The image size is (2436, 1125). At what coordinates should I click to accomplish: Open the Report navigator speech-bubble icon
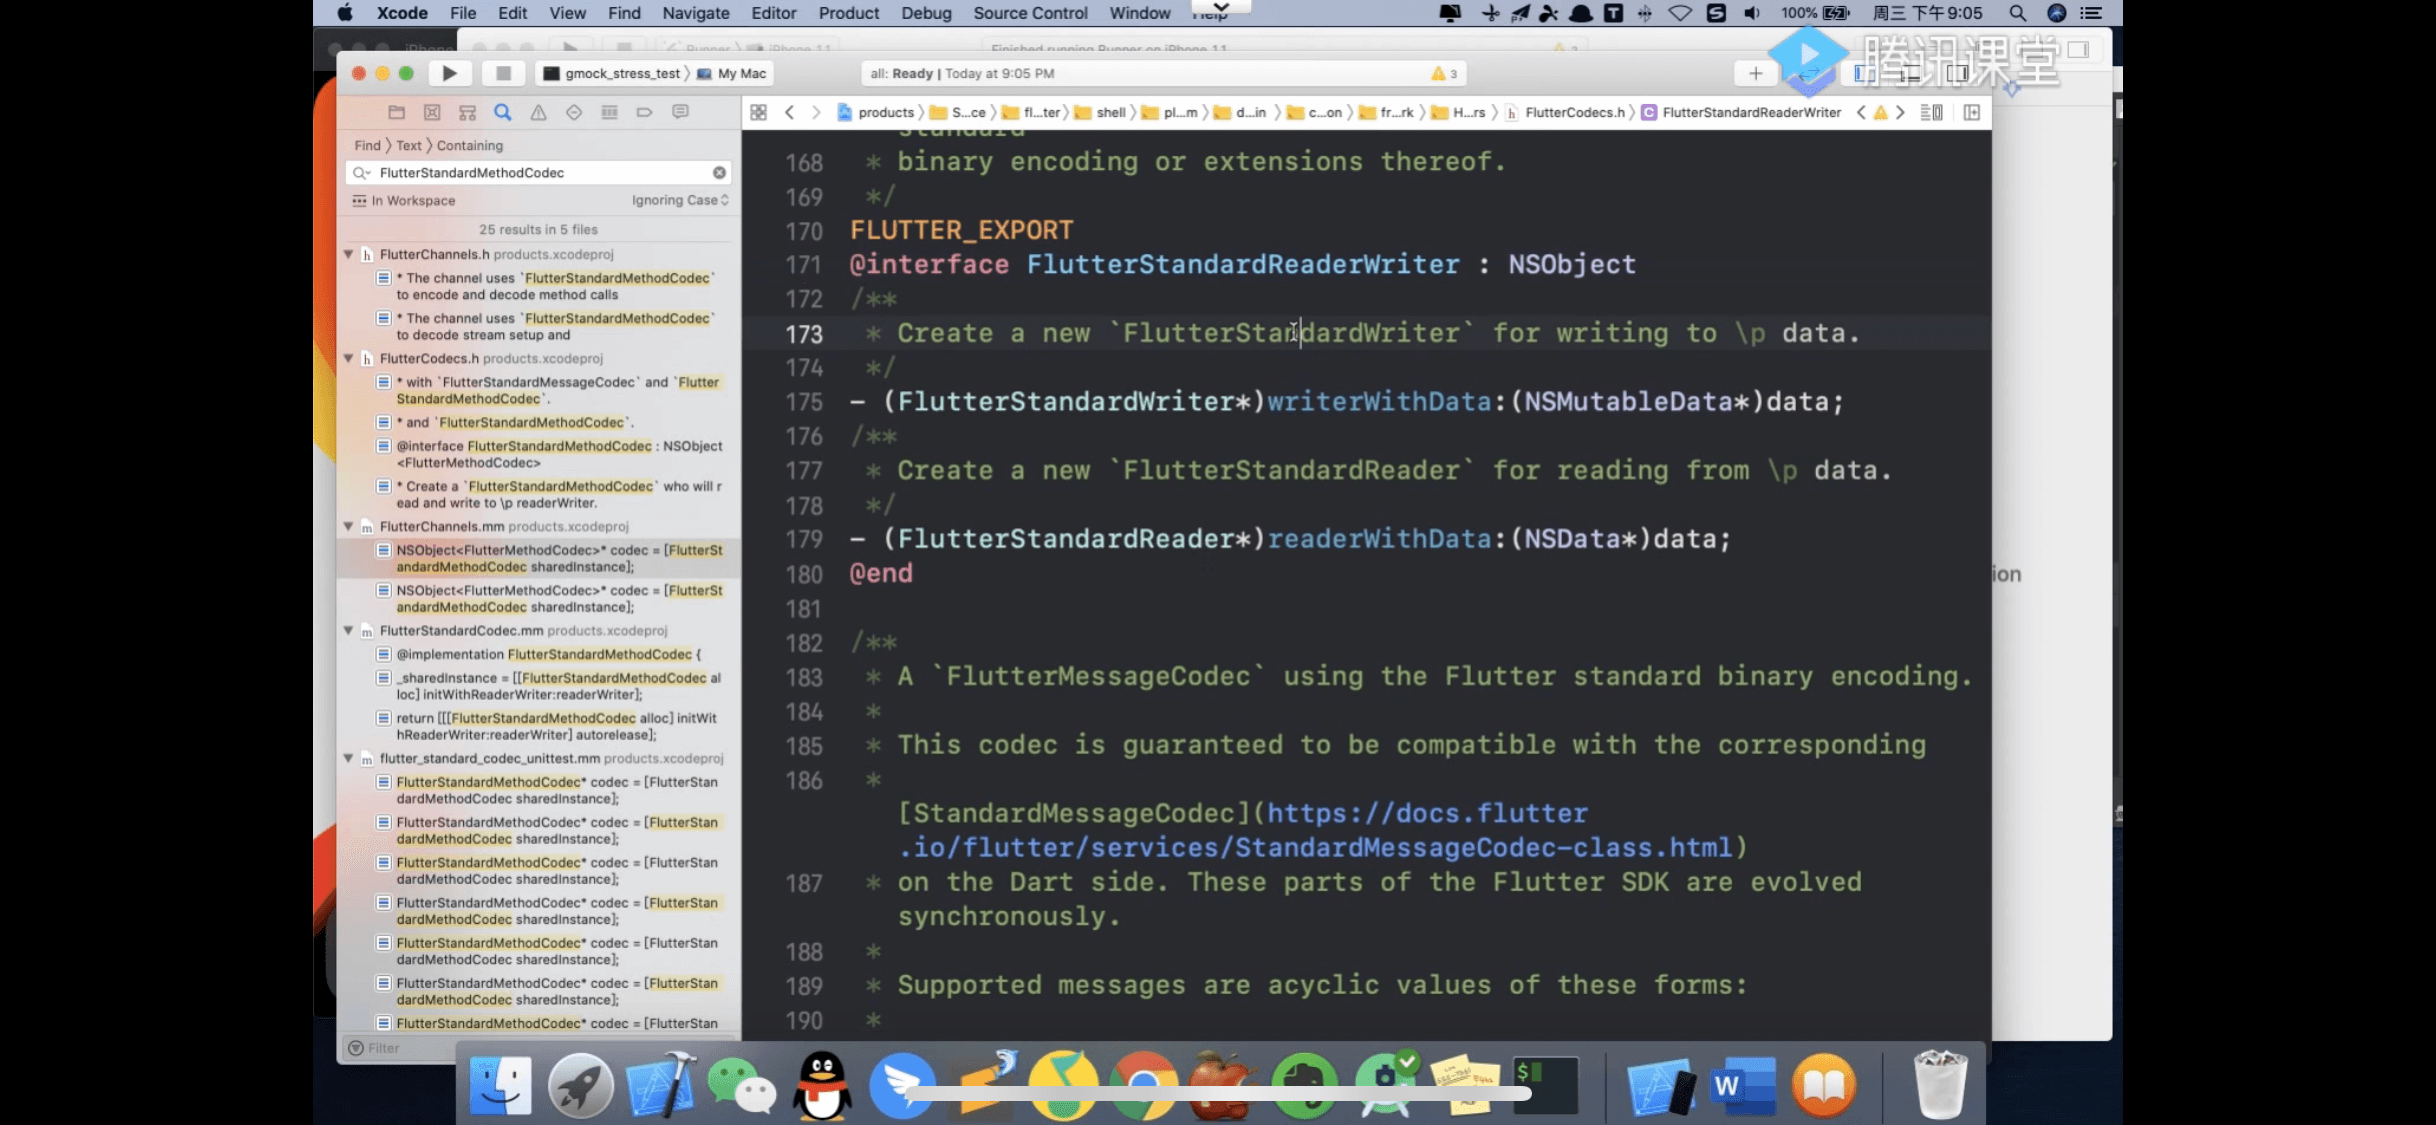pos(680,112)
